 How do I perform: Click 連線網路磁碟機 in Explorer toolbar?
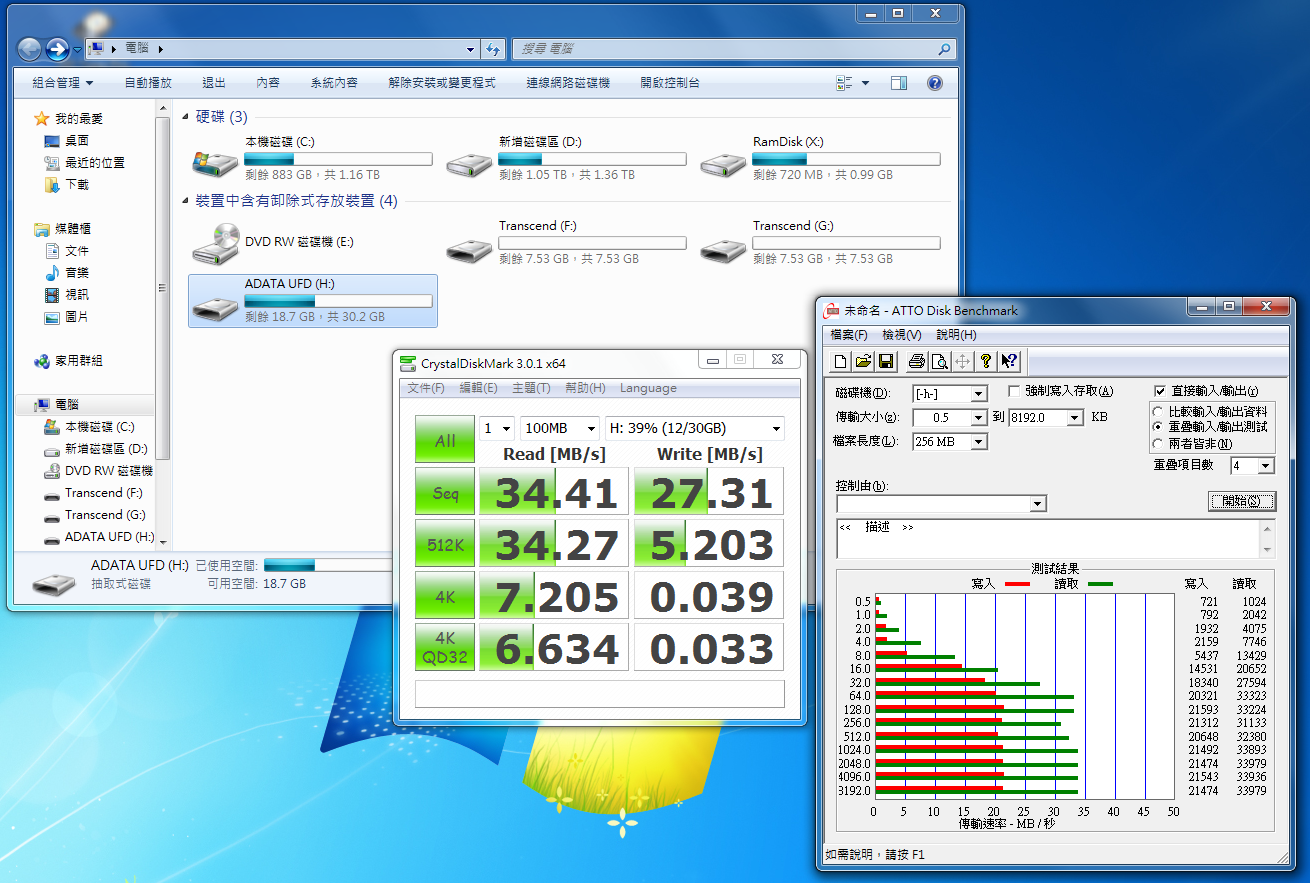[x=568, y=83]
